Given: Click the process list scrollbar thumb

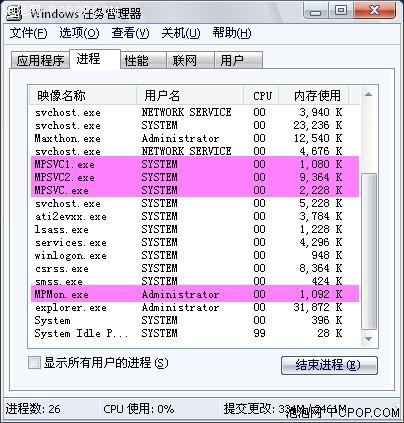Looking at the screenshot, I should (369, 252).
